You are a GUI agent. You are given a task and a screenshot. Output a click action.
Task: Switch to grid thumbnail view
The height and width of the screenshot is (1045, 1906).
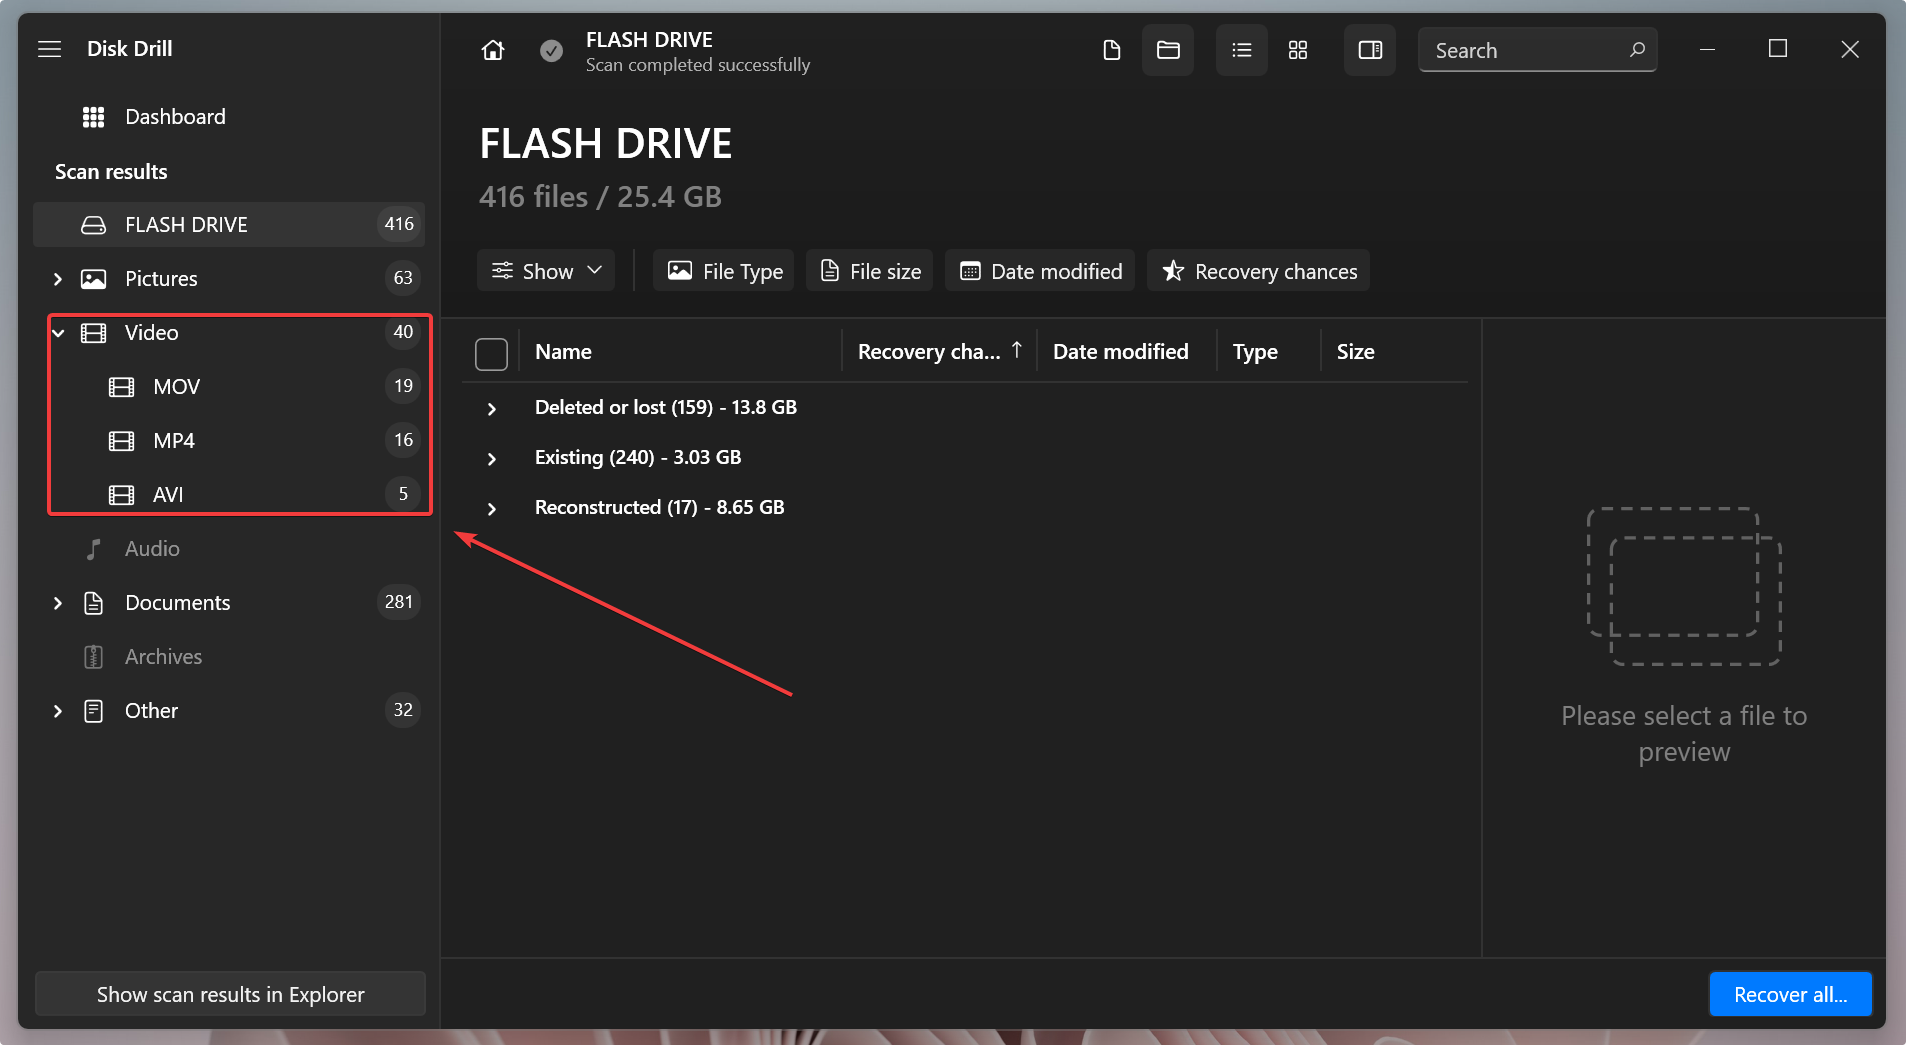point(1298,50)
